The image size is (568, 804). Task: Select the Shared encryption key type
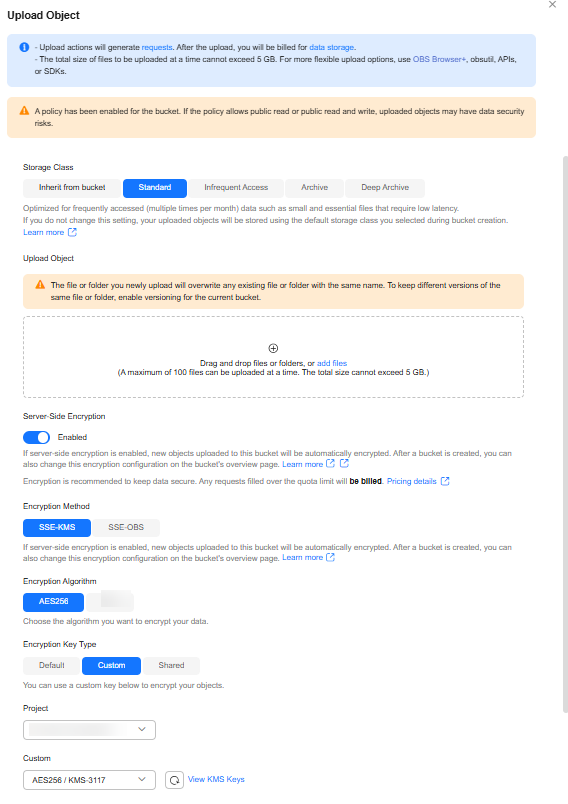point(171,665)
